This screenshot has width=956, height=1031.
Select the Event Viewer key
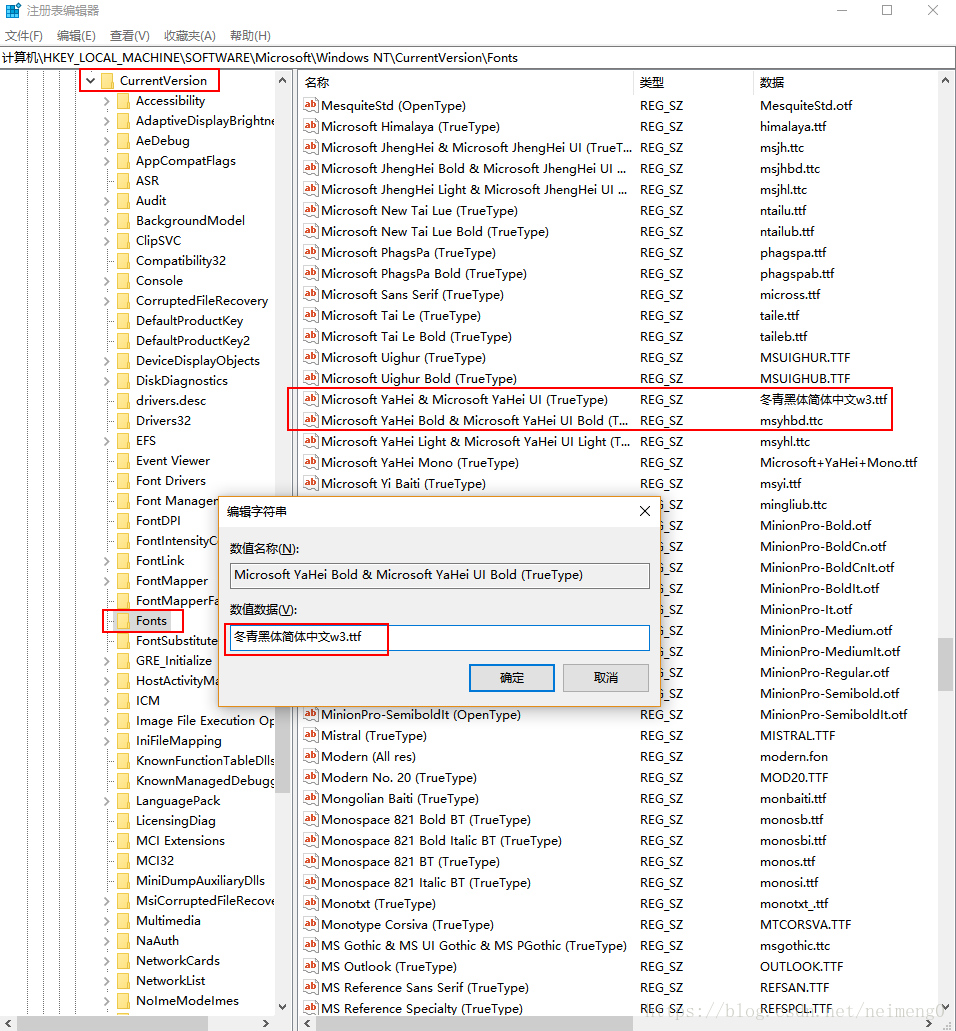click(x=173, y=461)
